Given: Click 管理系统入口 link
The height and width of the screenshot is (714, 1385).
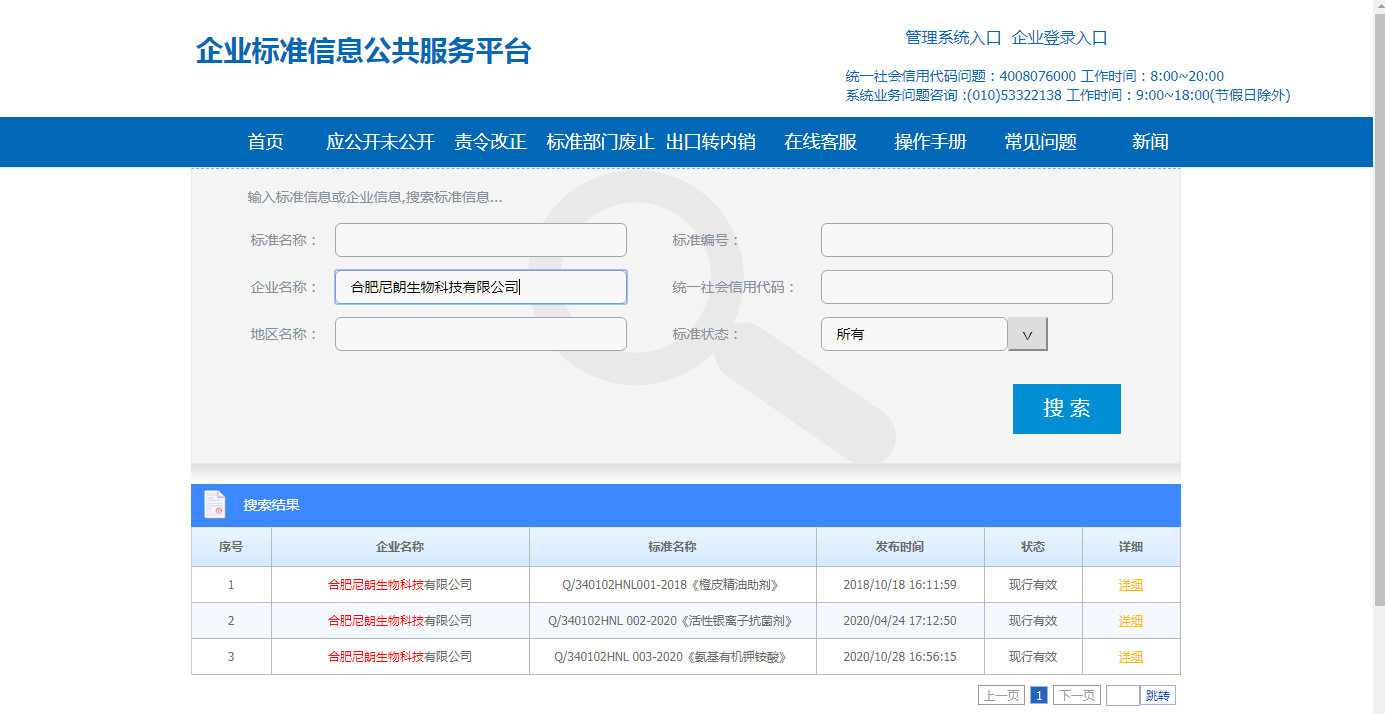Looking at the screenshot, I should (x=953, y=38).
